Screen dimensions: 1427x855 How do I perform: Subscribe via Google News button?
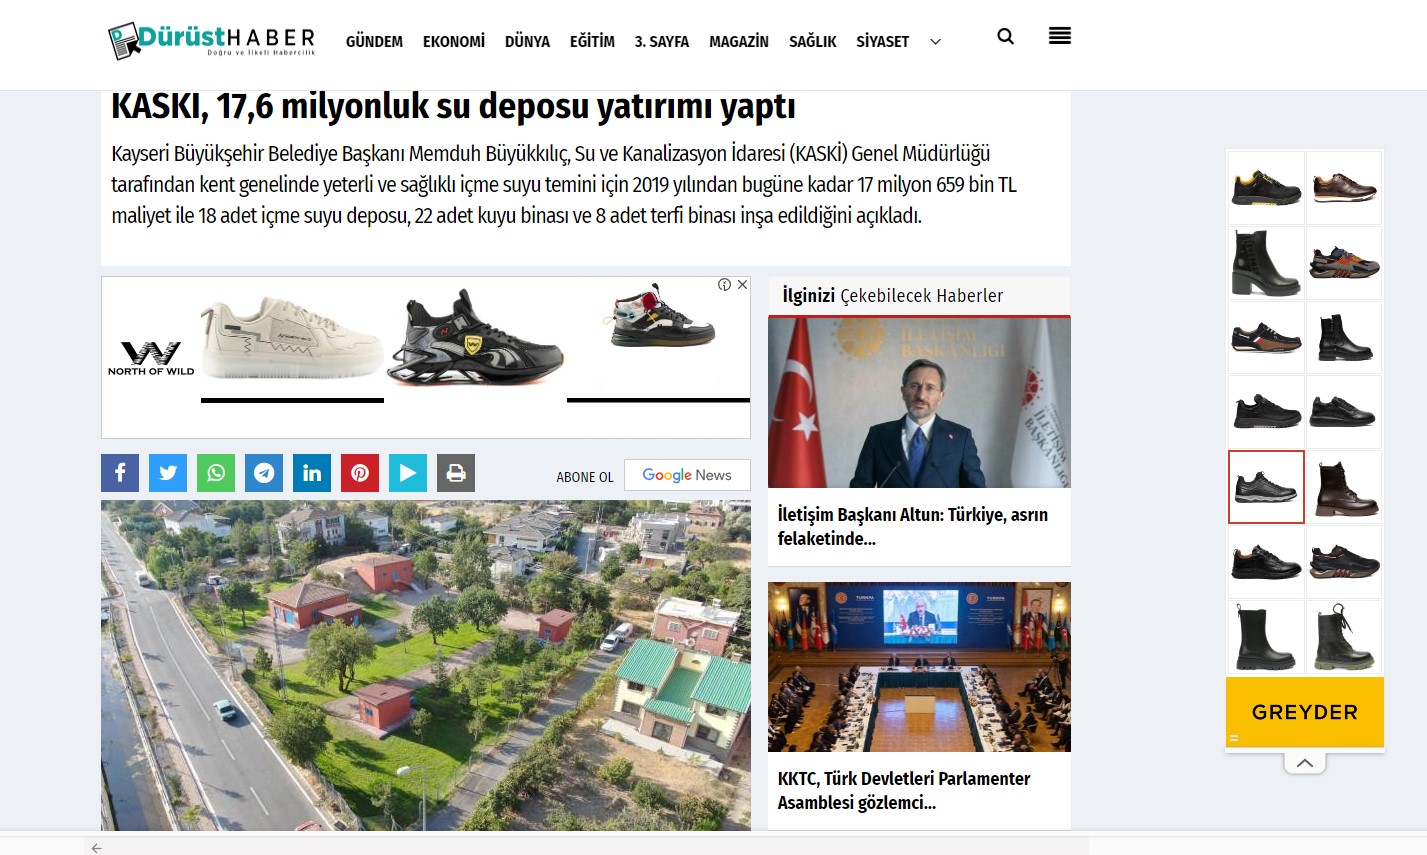(687, 475)
